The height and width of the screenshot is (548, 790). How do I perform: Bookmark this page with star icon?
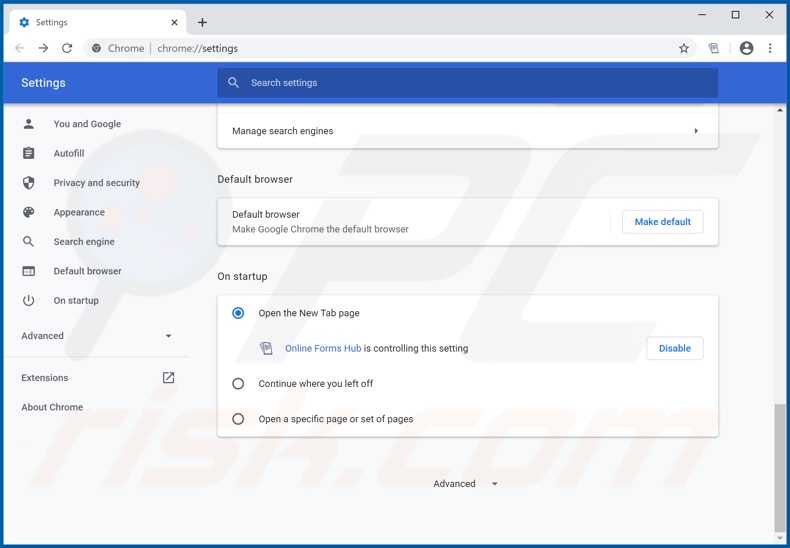pos(684,48)
